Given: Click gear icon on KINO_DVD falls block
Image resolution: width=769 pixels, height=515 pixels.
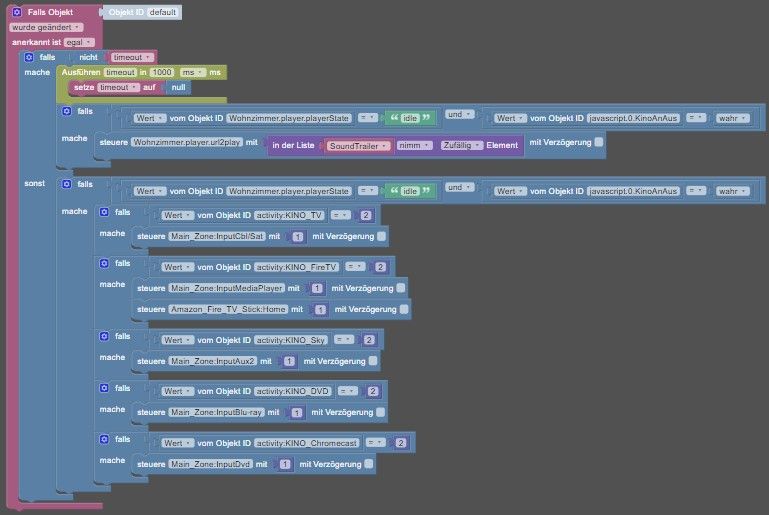Looking at the screenshot, I should pyautogui.click(x=104, y=388).
